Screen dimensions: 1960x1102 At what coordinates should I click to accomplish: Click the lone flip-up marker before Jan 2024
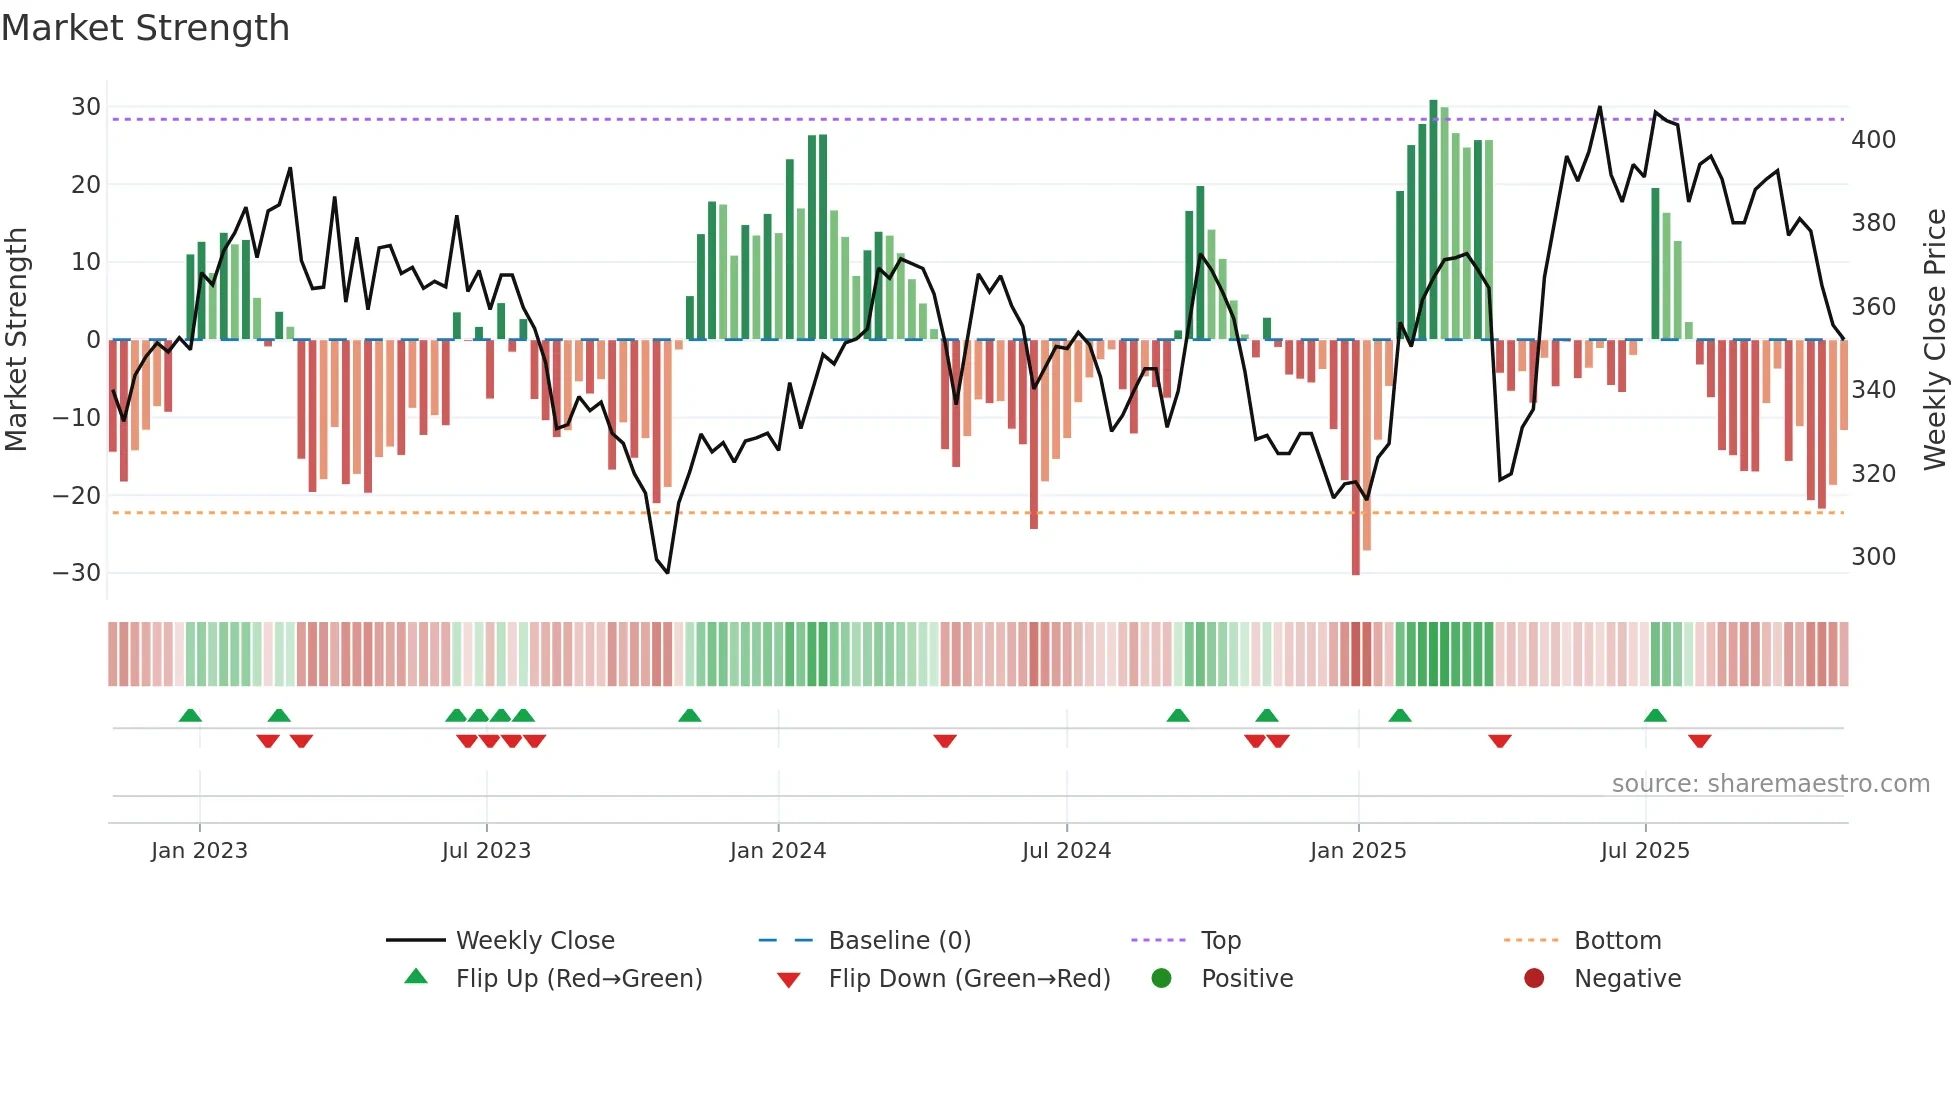(689, 715)
